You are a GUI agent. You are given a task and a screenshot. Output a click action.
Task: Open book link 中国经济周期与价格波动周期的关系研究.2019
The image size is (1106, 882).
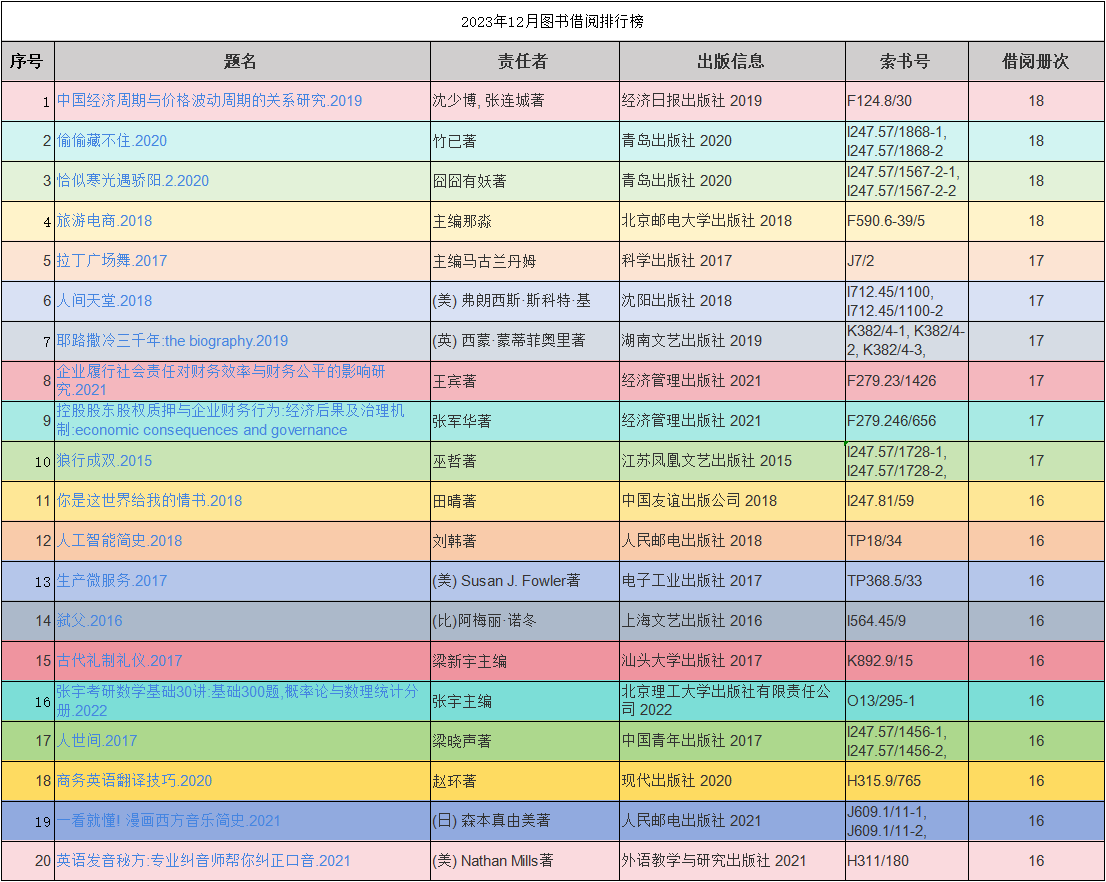click(209, 101)
